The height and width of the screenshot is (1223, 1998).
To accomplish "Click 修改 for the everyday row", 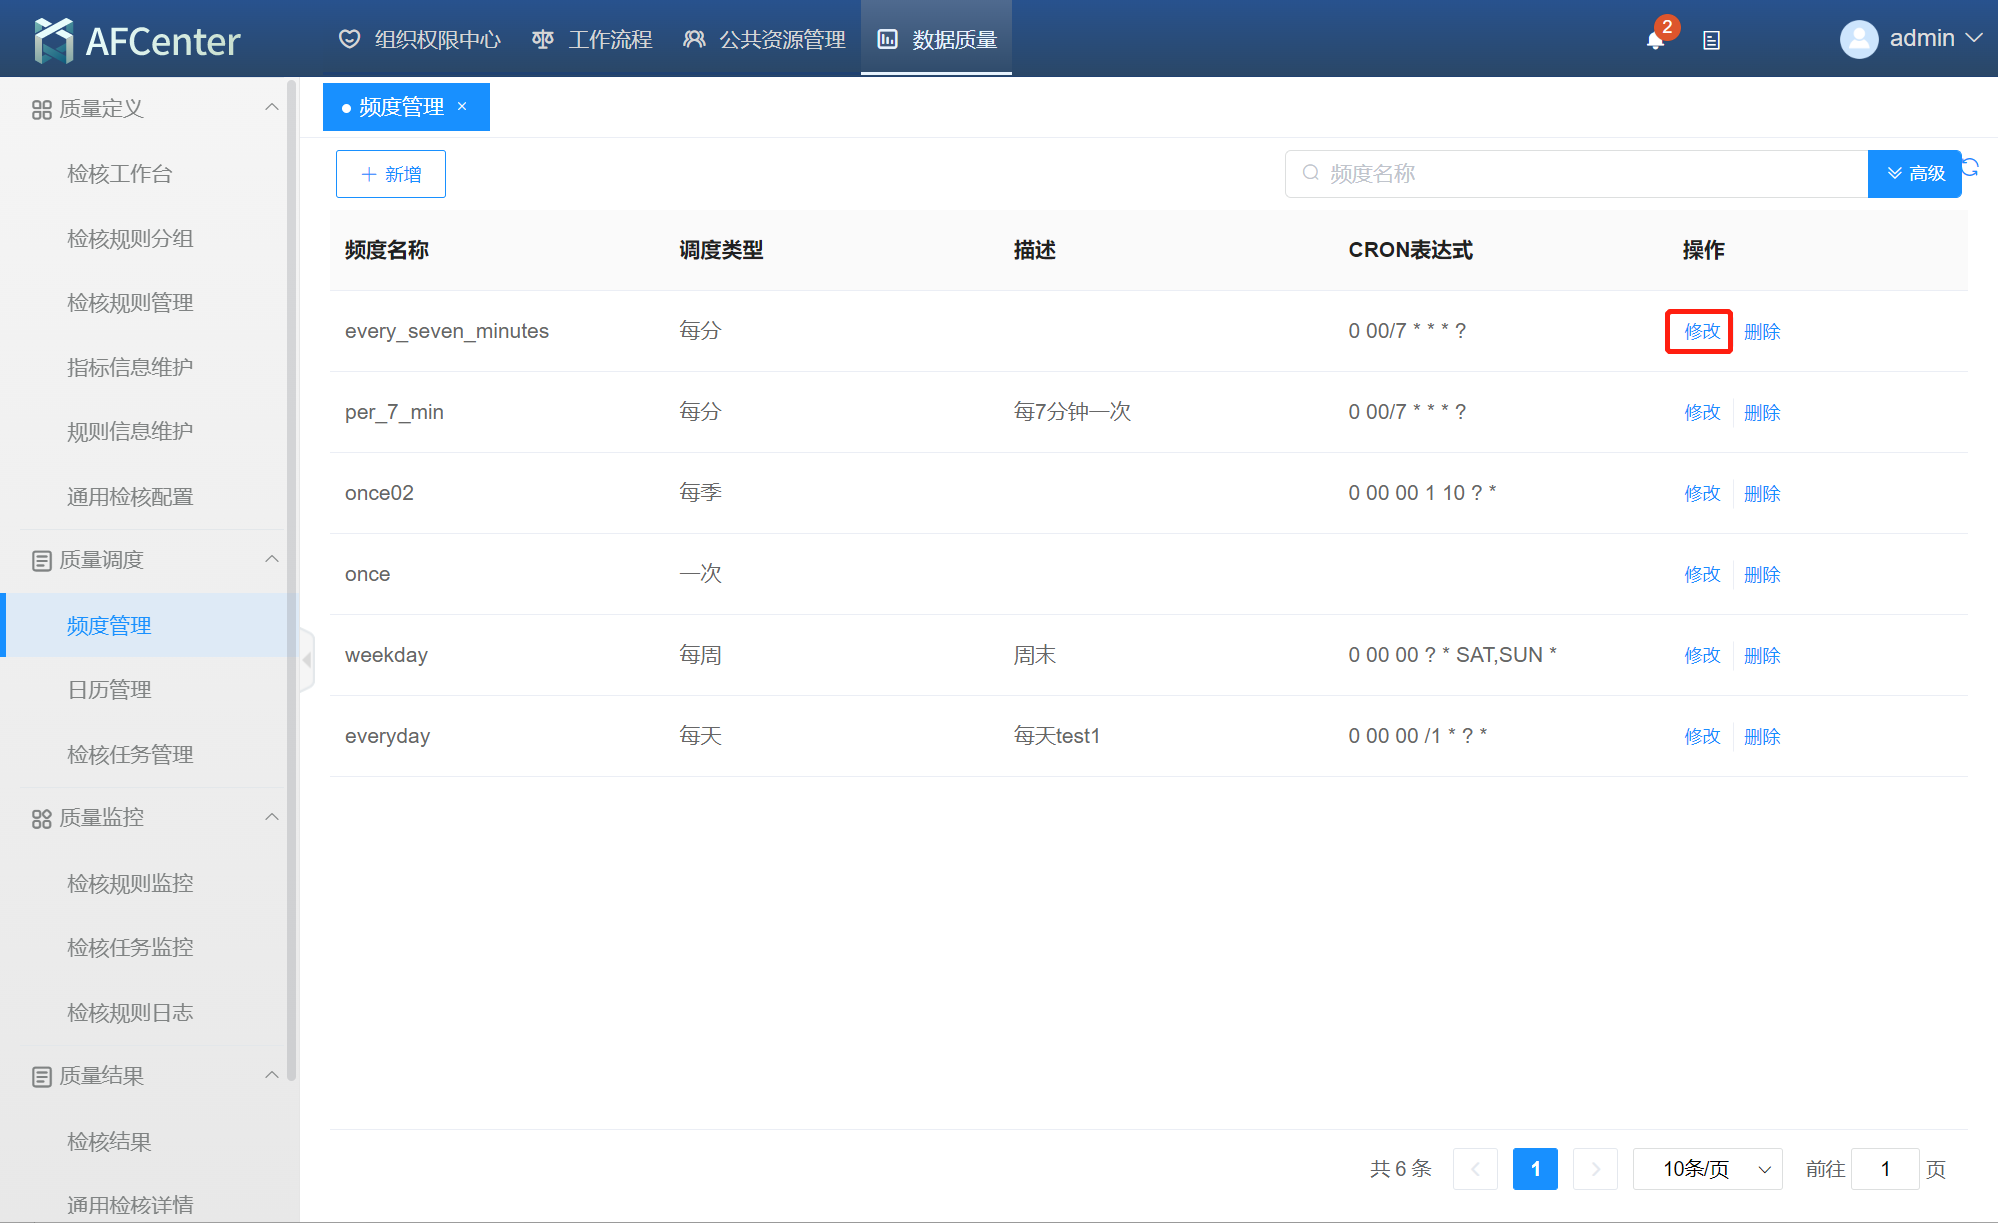I will 1701,736.
